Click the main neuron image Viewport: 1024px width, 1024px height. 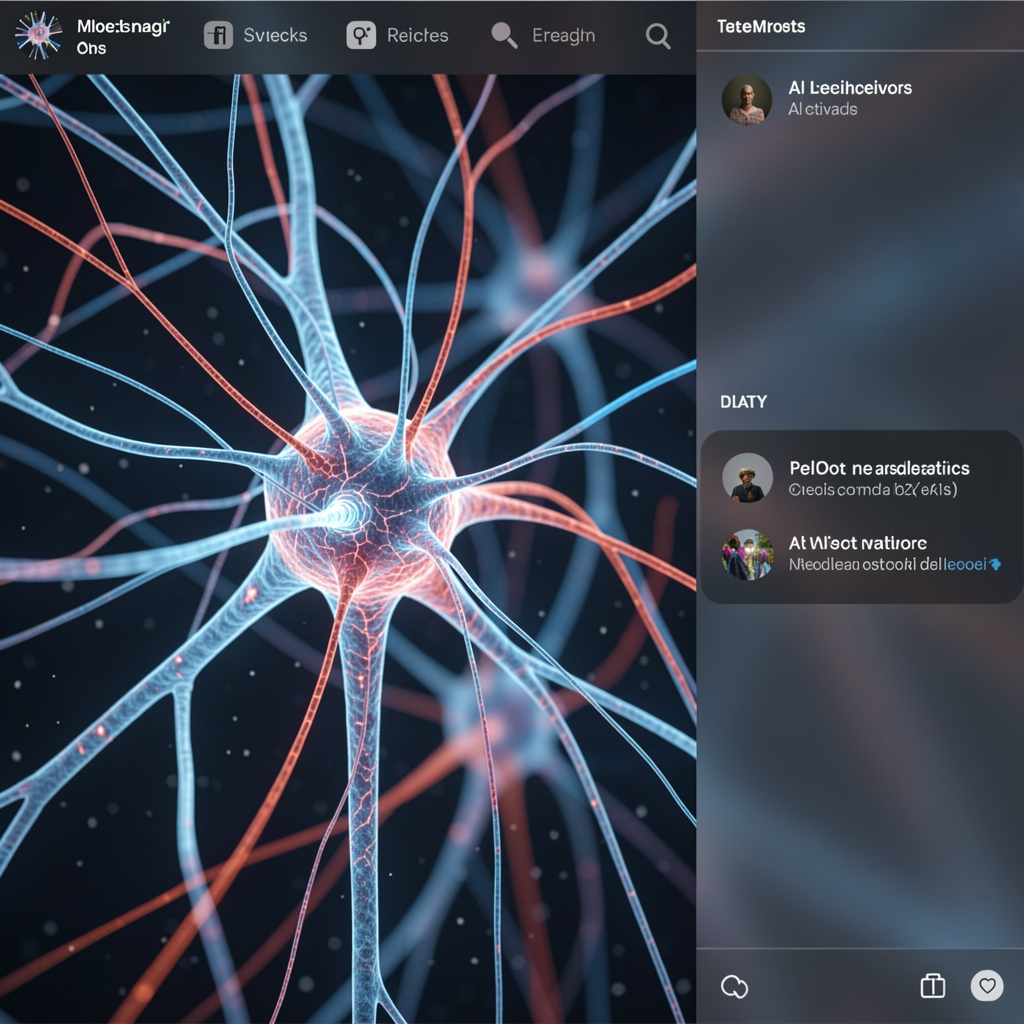347,549
